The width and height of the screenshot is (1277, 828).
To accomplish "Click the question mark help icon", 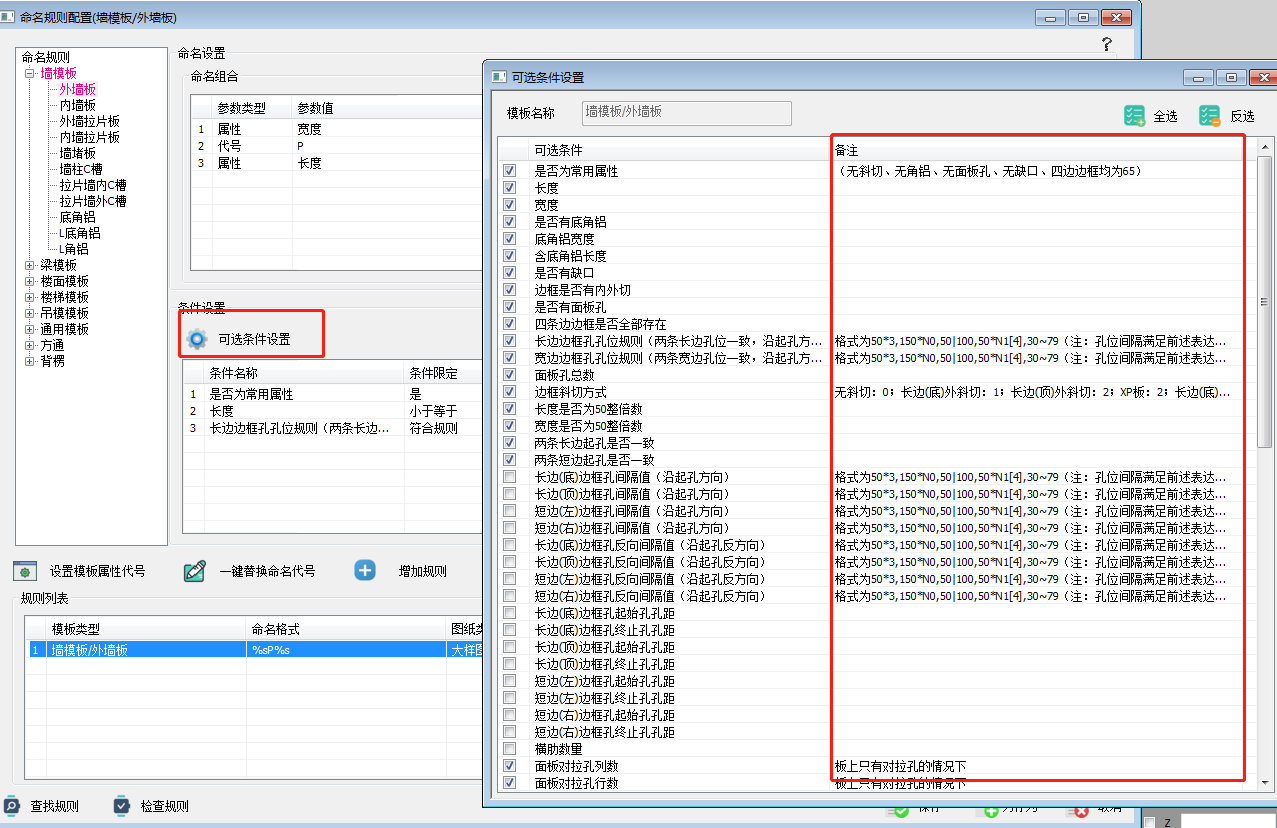I will [x=1107, y=44].
